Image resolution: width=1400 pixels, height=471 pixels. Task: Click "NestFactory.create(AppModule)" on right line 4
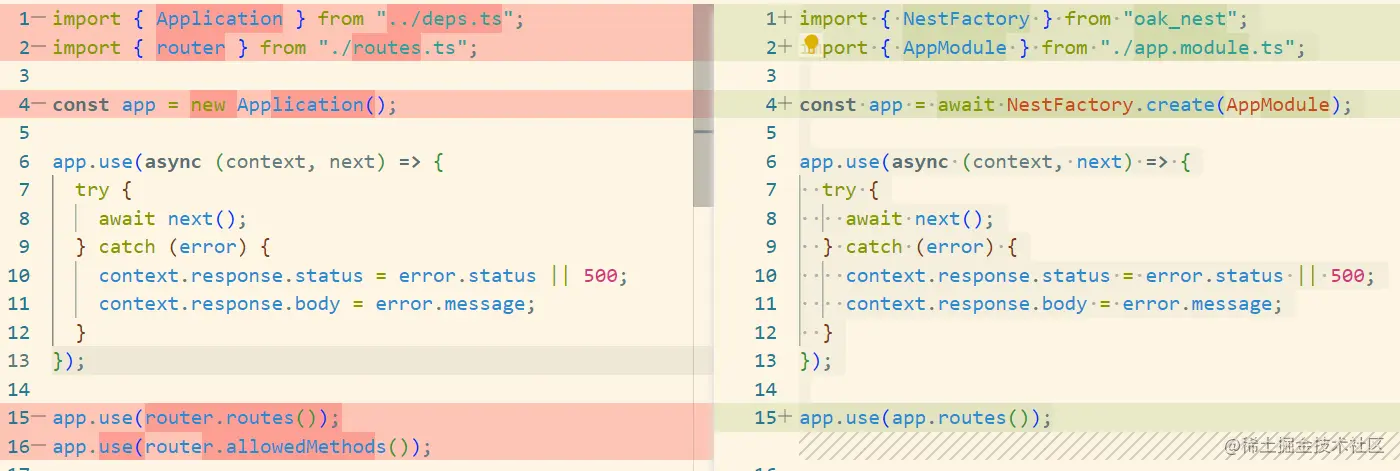pyautogui.click(x=1174, y=104)
